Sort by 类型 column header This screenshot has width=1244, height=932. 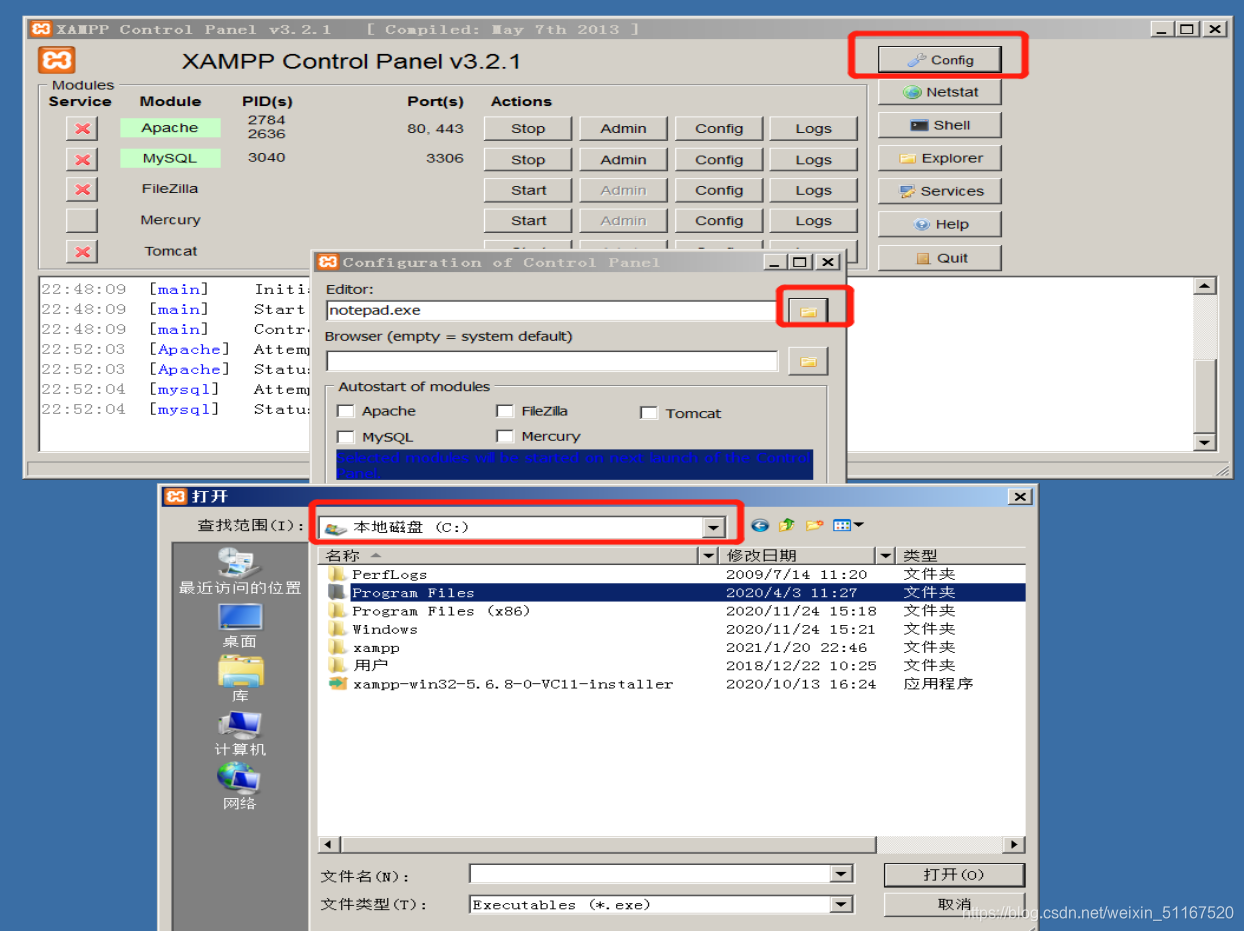[962, 556]
